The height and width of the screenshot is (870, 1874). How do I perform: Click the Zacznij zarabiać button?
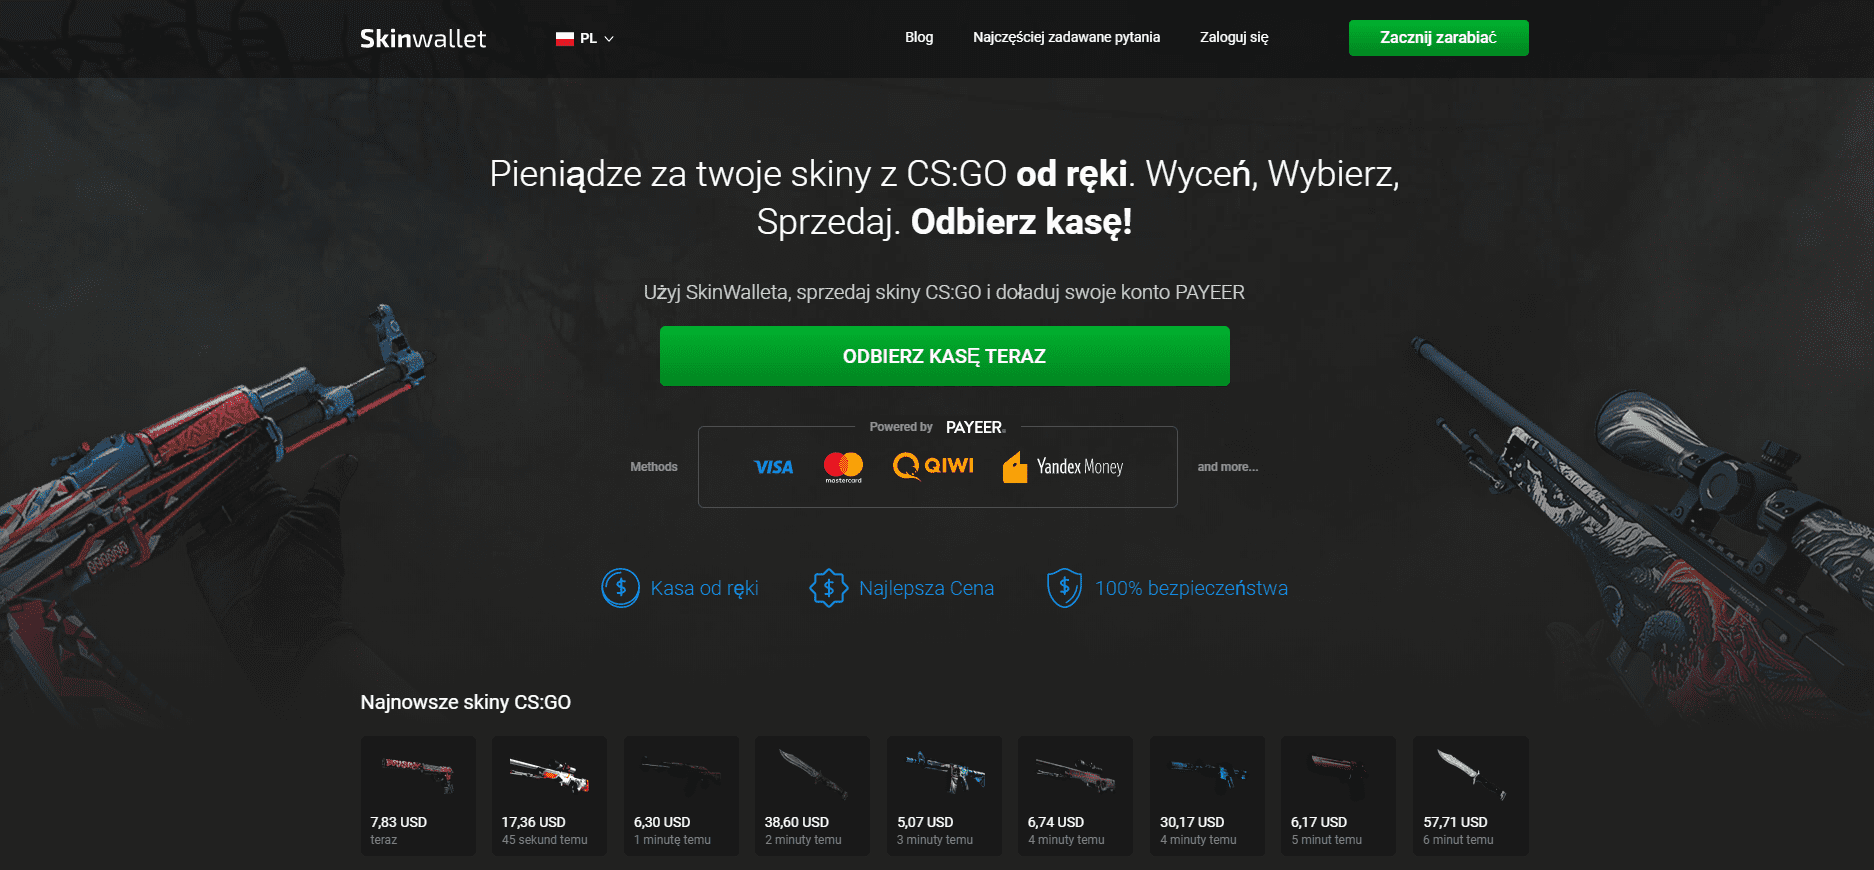click(x=1438, y=38)
